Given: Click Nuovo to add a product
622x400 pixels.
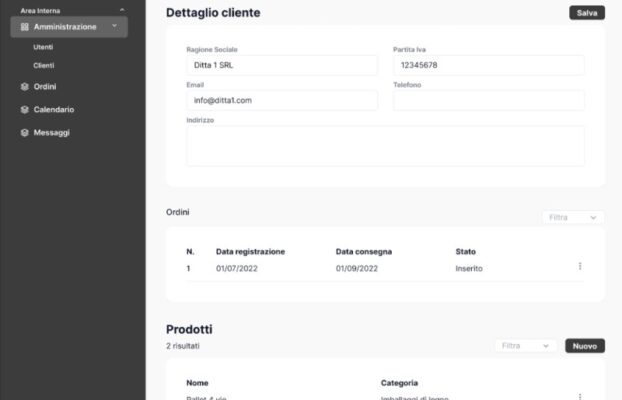Looking at the screenshot, I should (585, 346).
